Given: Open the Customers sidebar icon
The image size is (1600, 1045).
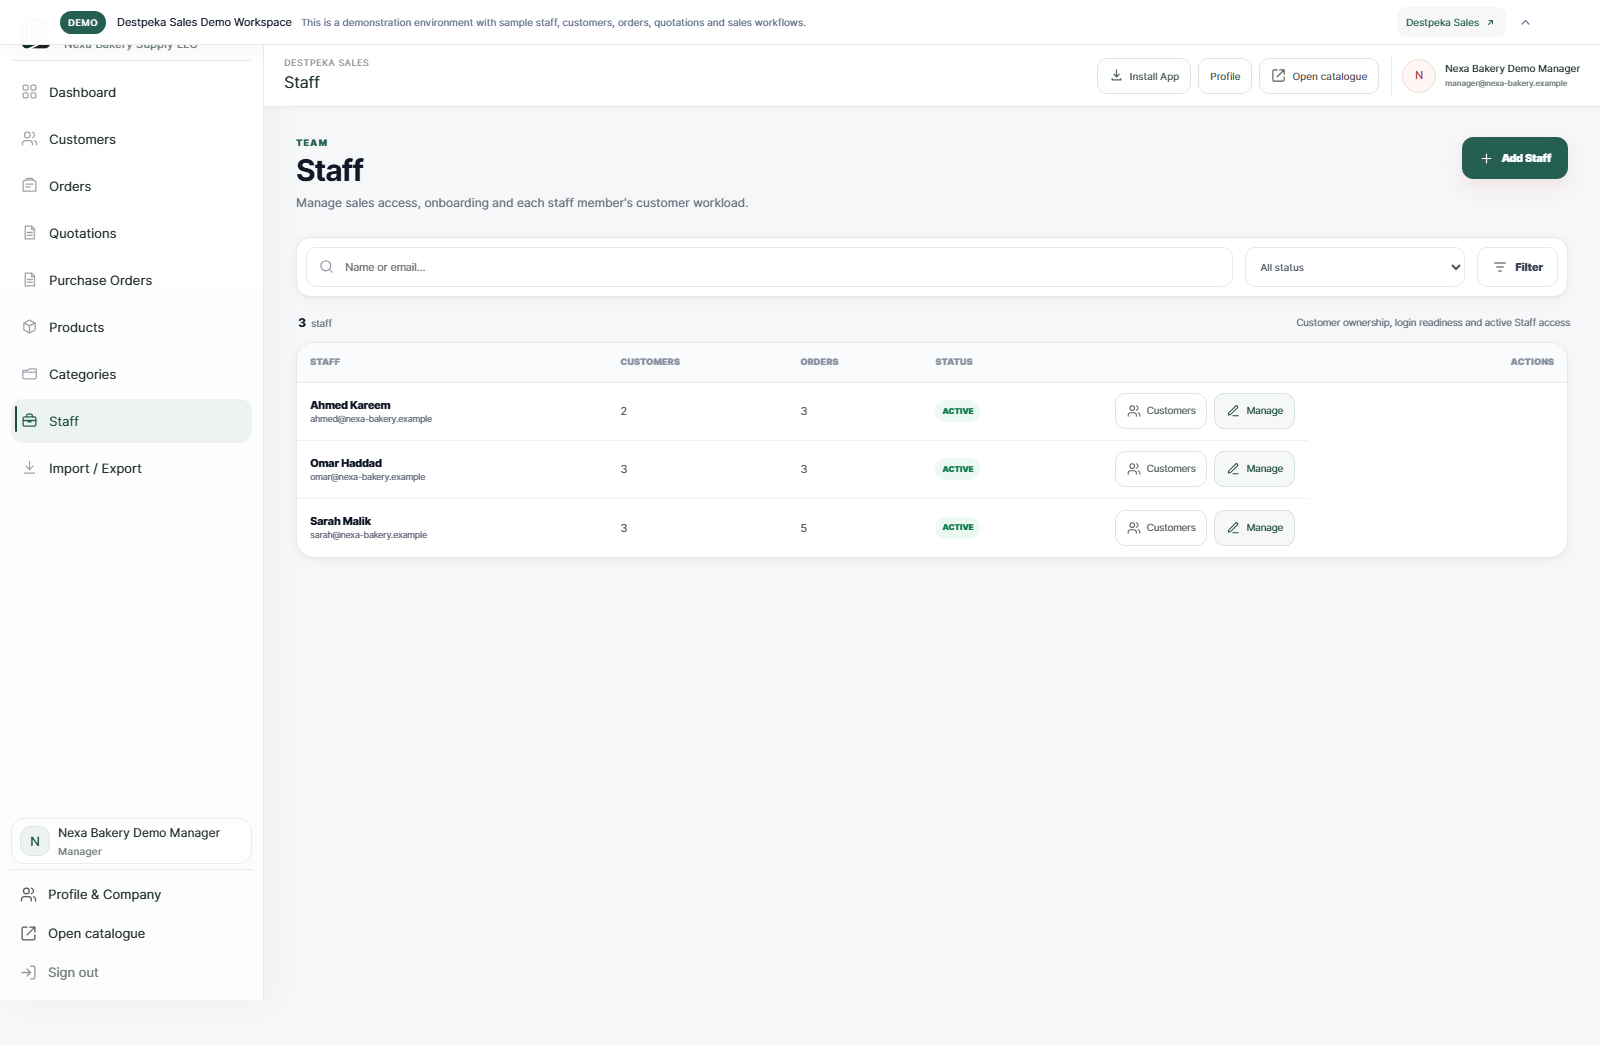Looking at the screenshot, I should 29,139.
